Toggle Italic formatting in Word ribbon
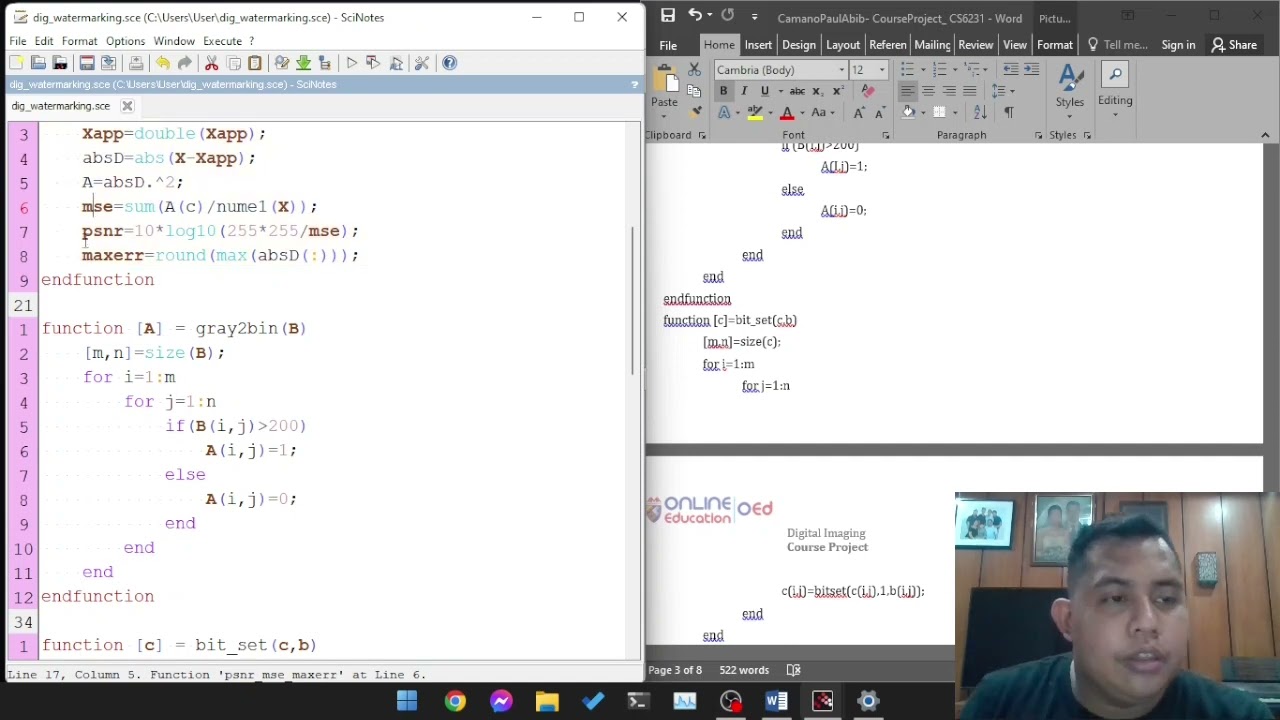 pyautogui.click(x=744, y=91)
